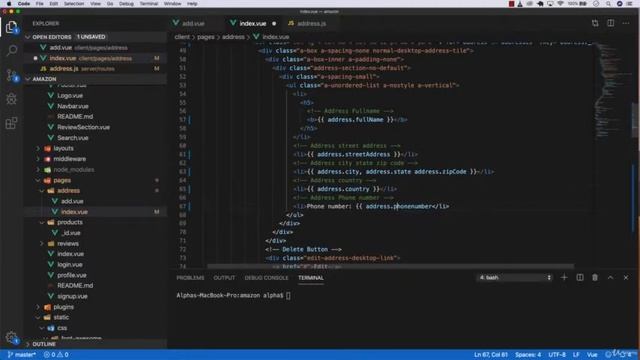Open ReviewSection.vue in the explorer
Viewport: 640px width, 360px height.
click(83, 127)
